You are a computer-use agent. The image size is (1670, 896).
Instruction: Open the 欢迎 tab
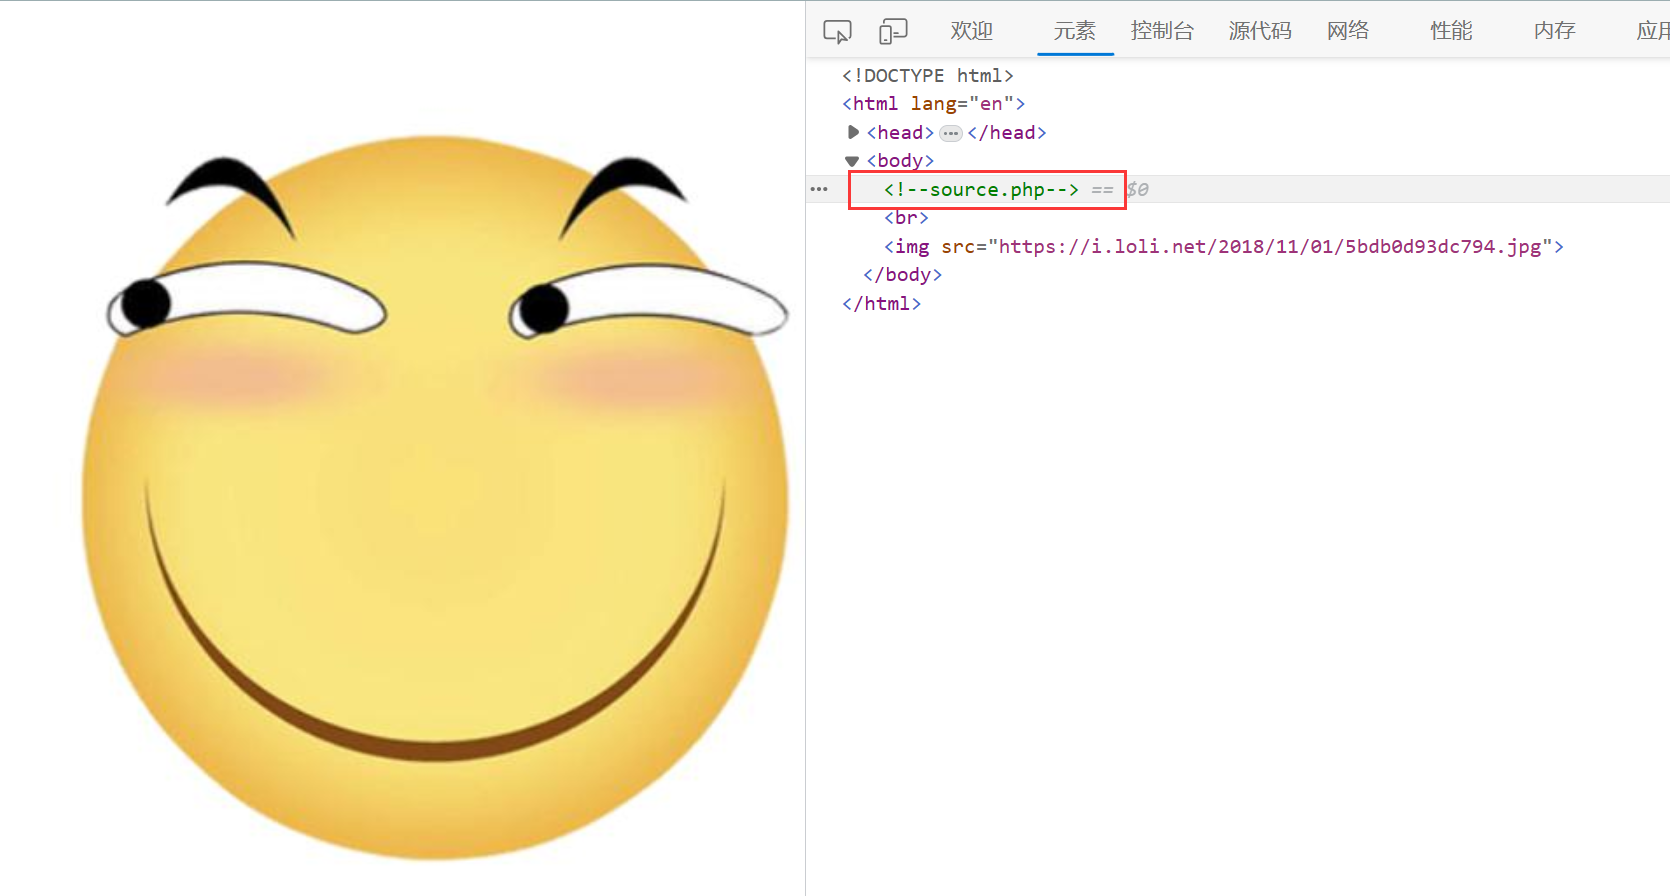pos(972,31)
